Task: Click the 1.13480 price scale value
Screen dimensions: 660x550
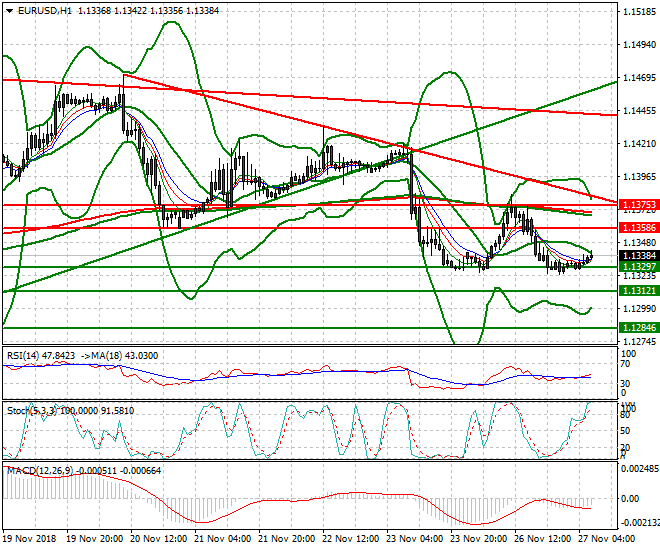Action: pos(639,242)
